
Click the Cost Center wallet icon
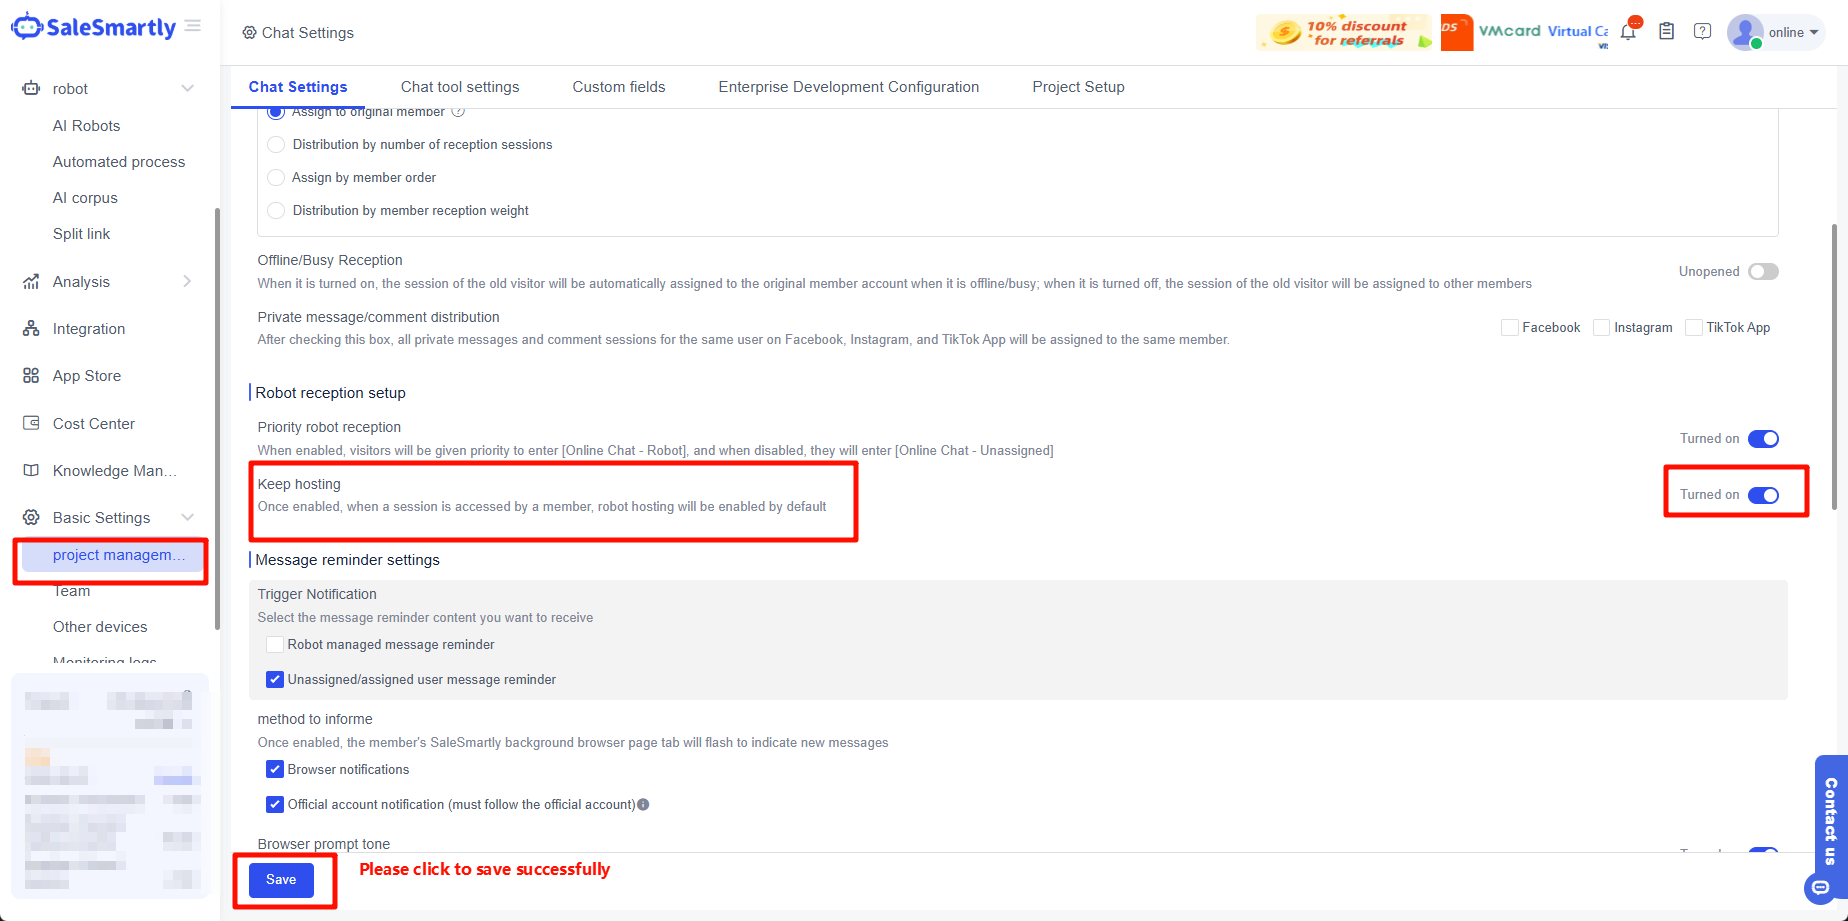pos(31,423)
